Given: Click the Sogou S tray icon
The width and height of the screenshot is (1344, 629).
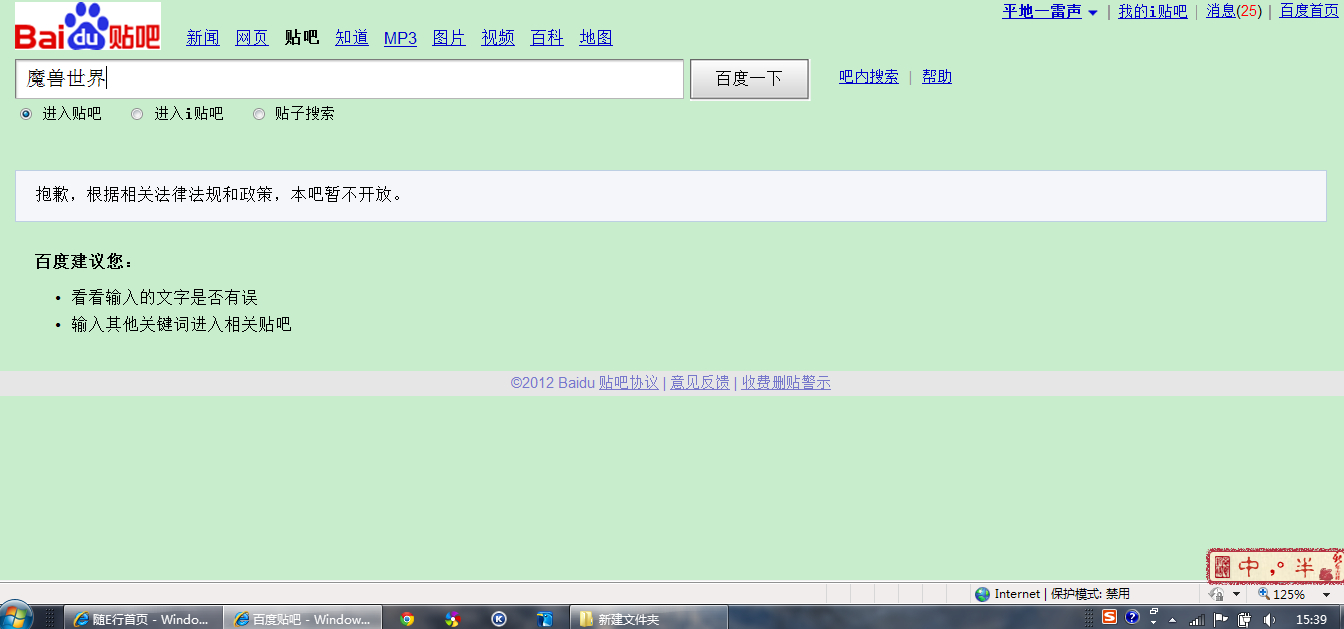Looking at the screenshot, I should click(1110, 617).
